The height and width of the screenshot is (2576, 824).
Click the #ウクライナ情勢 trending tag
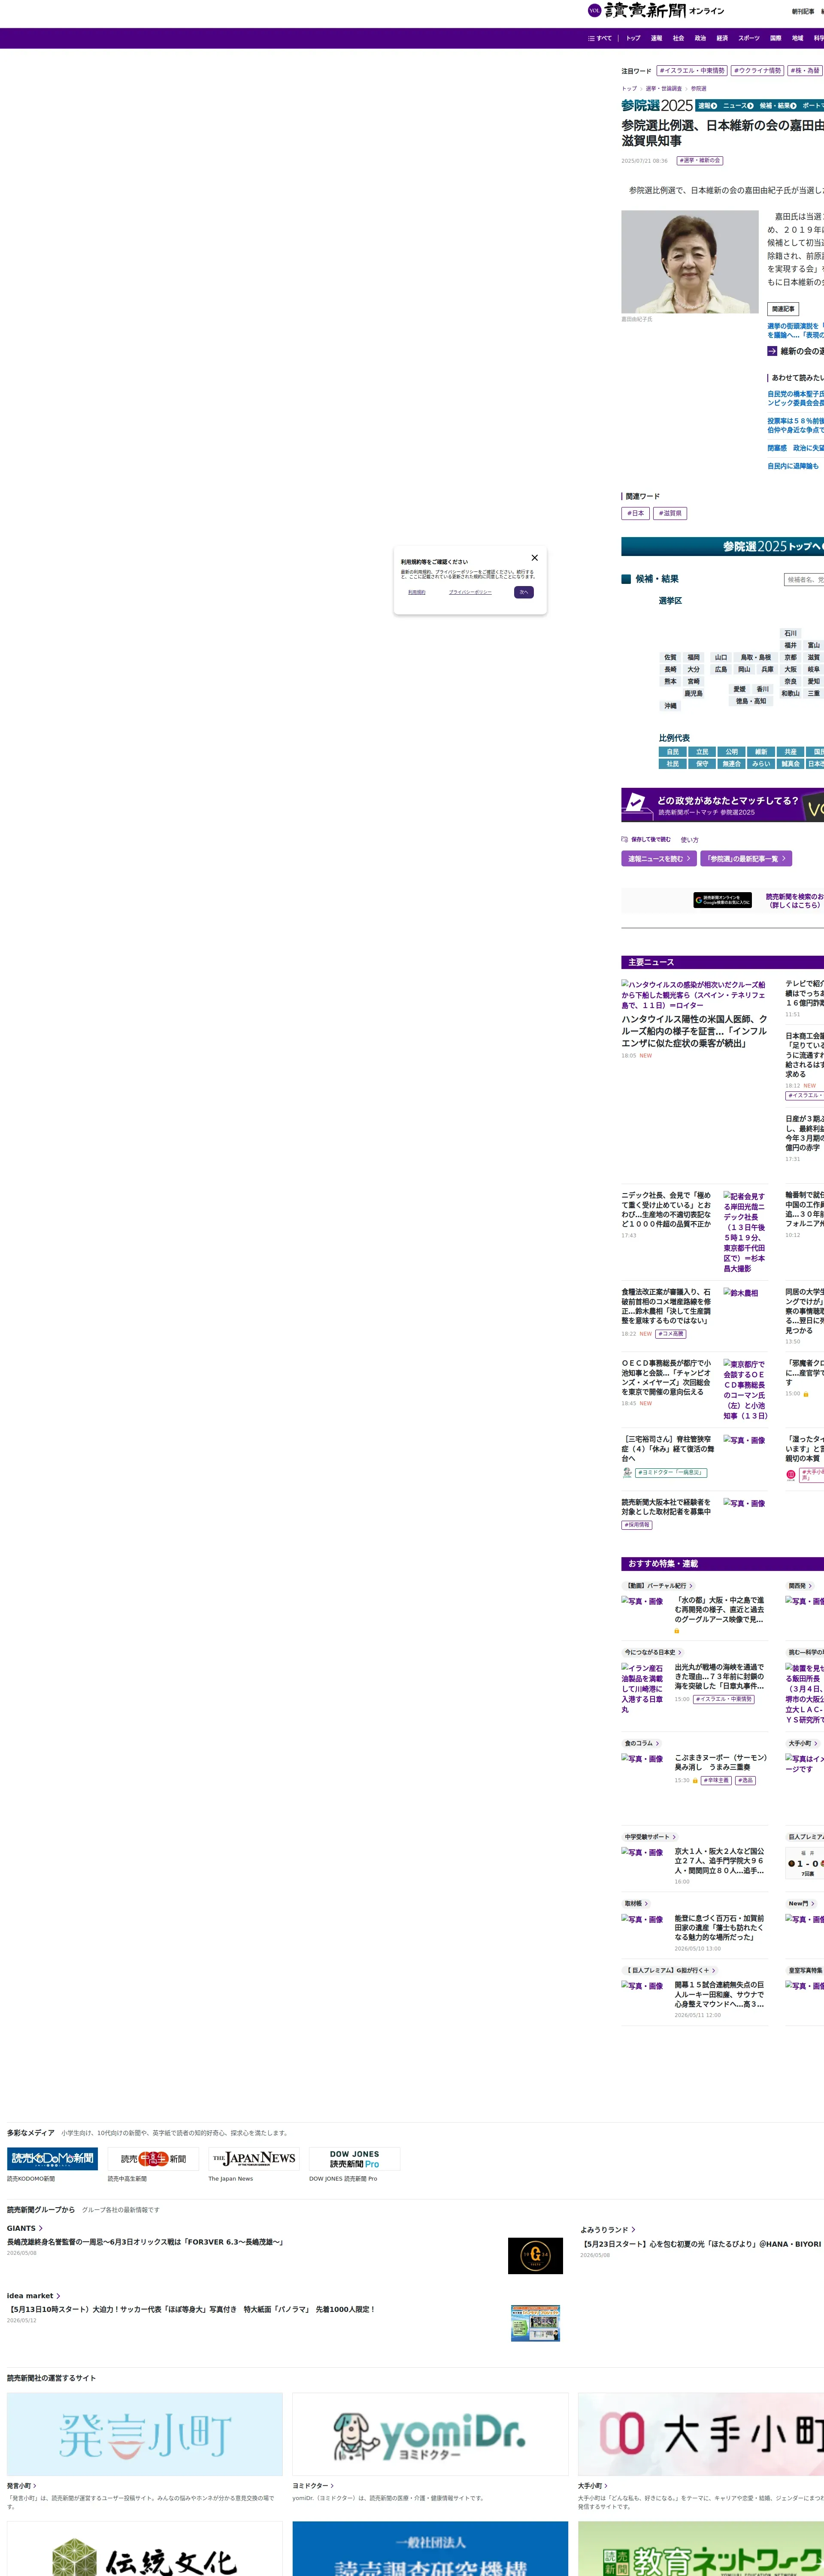click(x=757, y=71)
